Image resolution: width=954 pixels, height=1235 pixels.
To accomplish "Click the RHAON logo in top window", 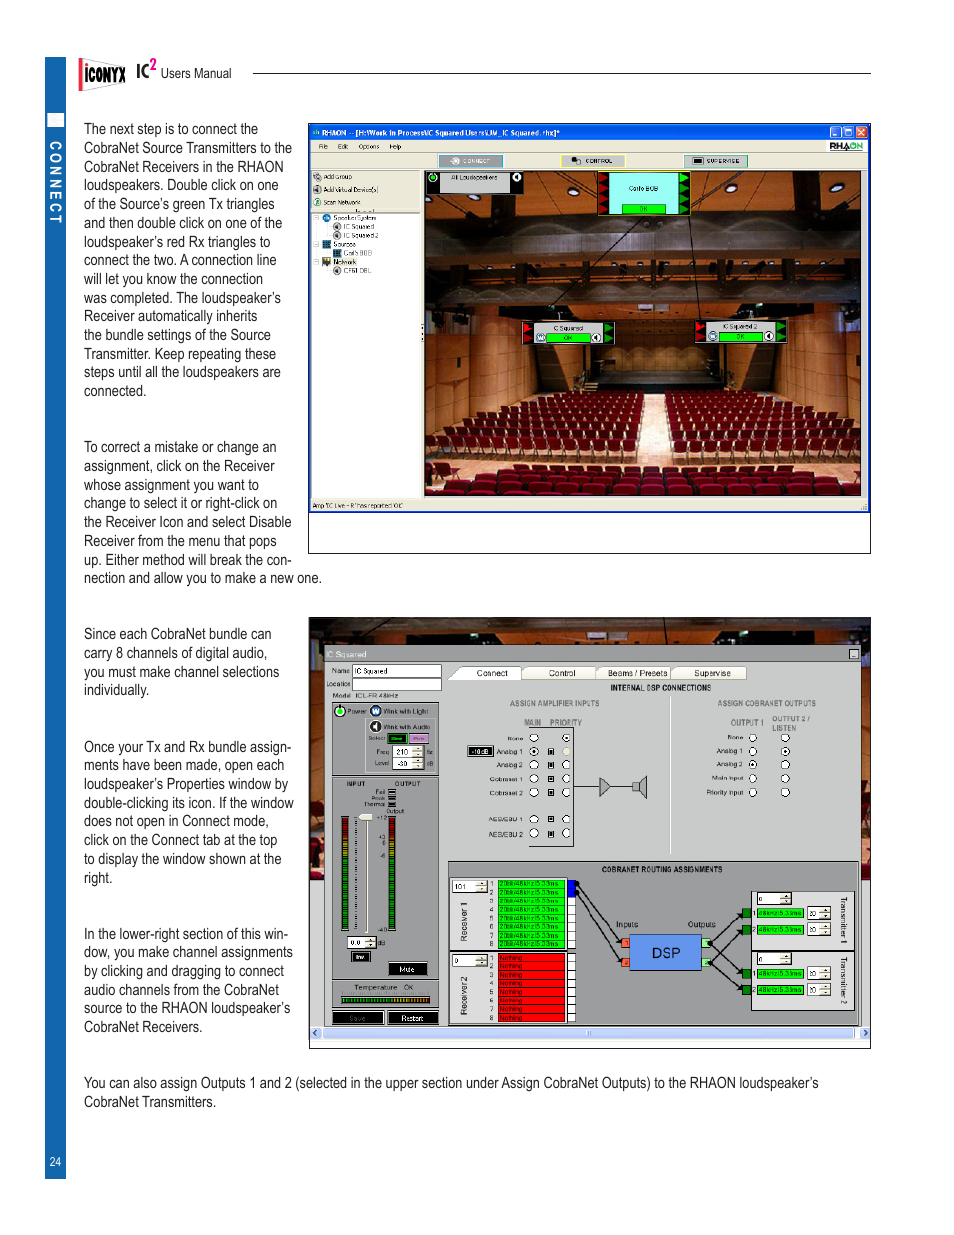I will [x=846, y=146].
